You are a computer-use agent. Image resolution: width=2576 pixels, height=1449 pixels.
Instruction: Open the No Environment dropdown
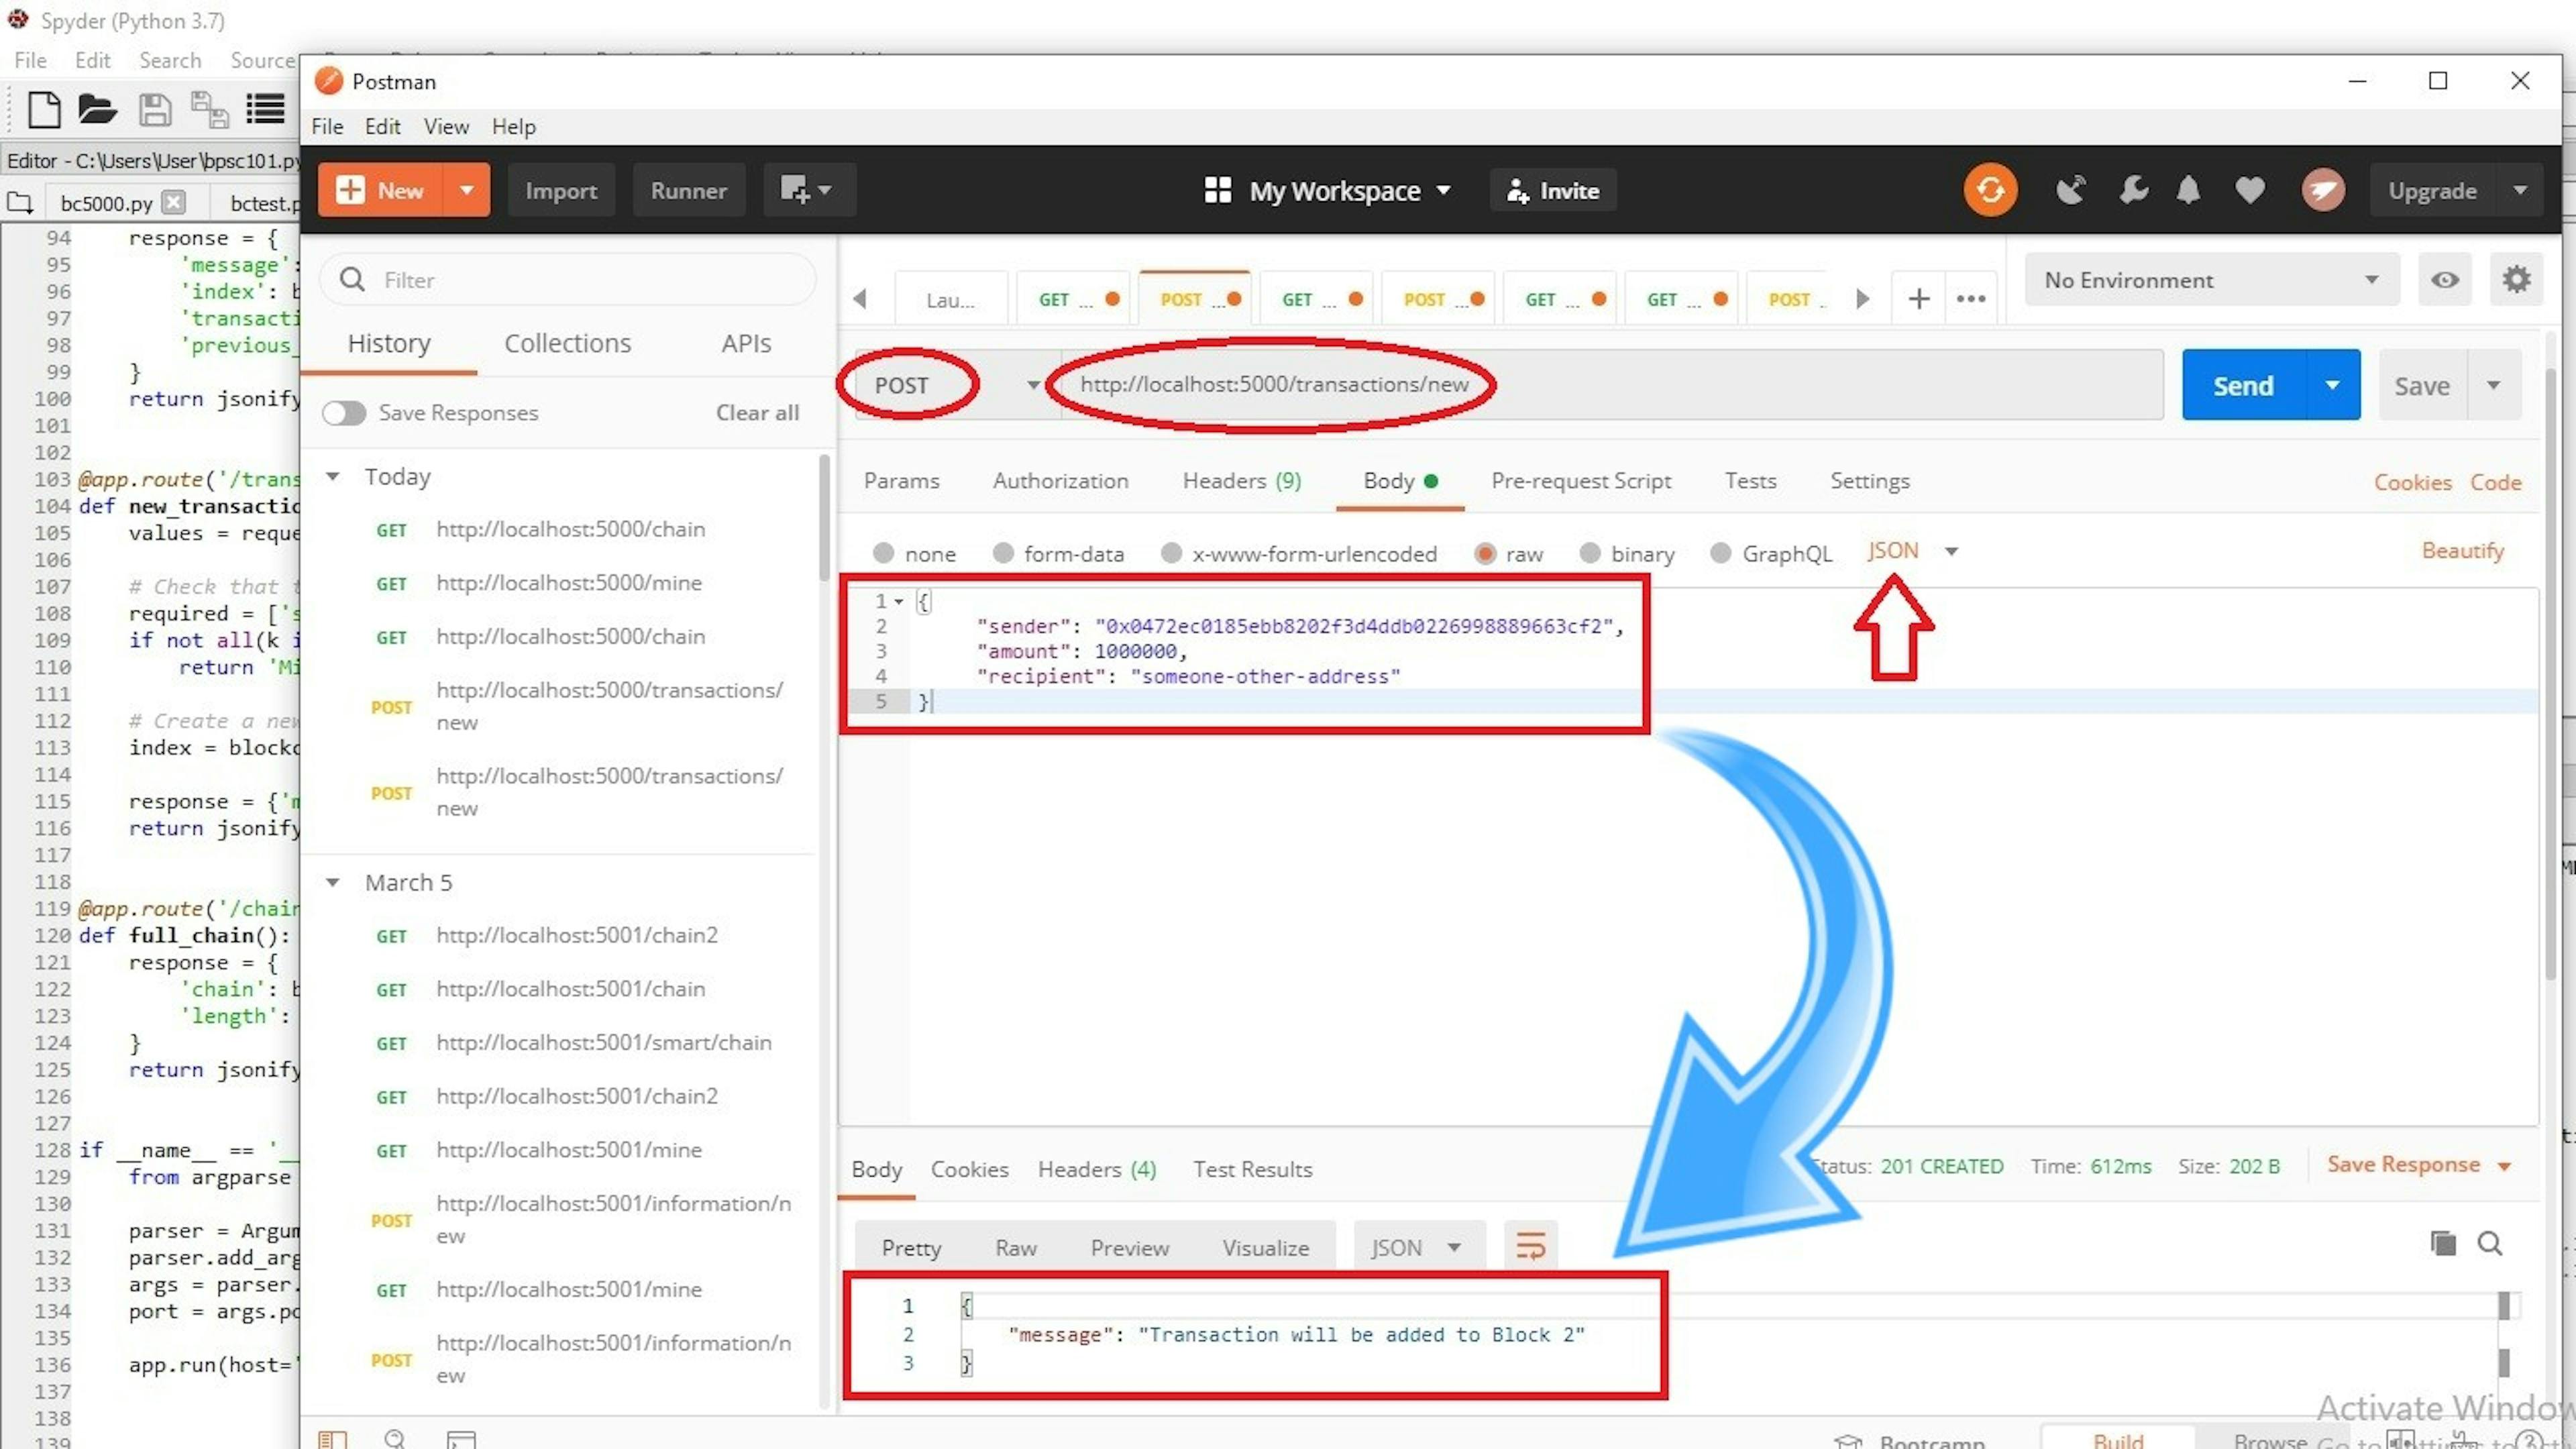click(x=2211, y=280)
